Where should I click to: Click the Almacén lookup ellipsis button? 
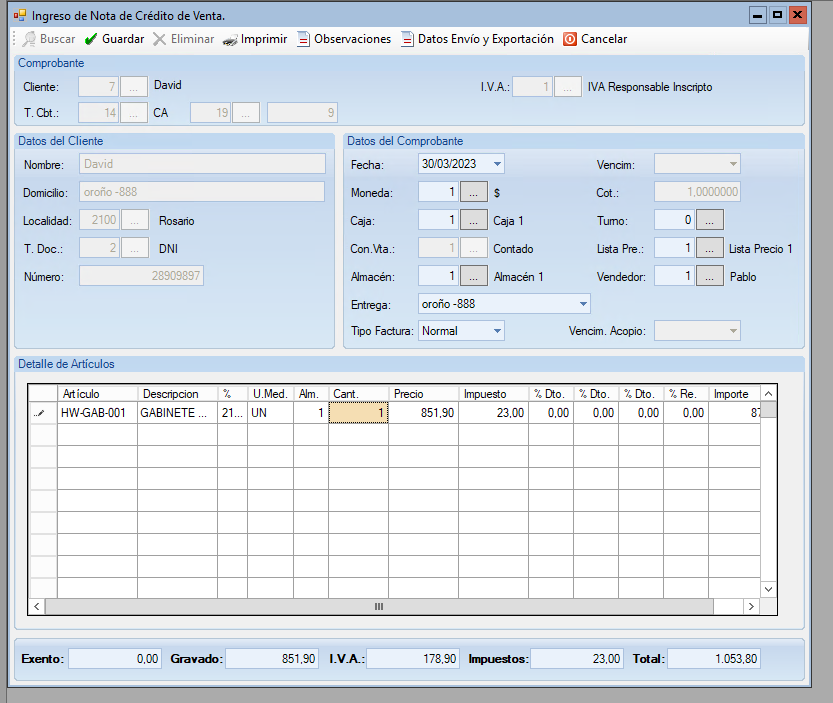[473, 276]
